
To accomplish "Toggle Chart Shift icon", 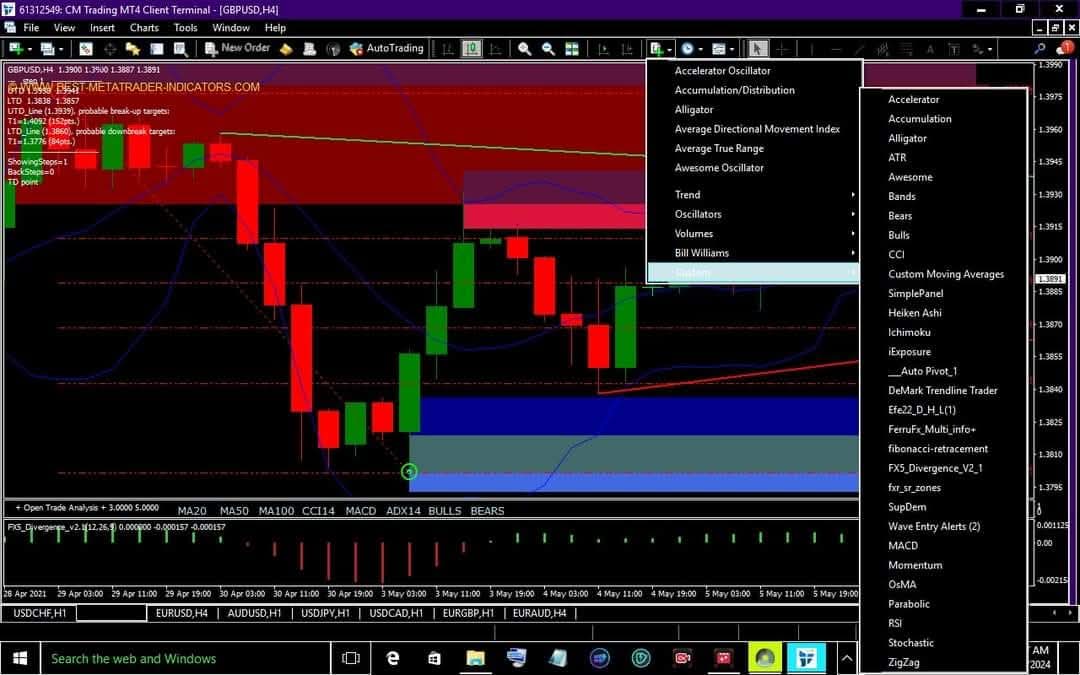I will [x=627, y=49].
